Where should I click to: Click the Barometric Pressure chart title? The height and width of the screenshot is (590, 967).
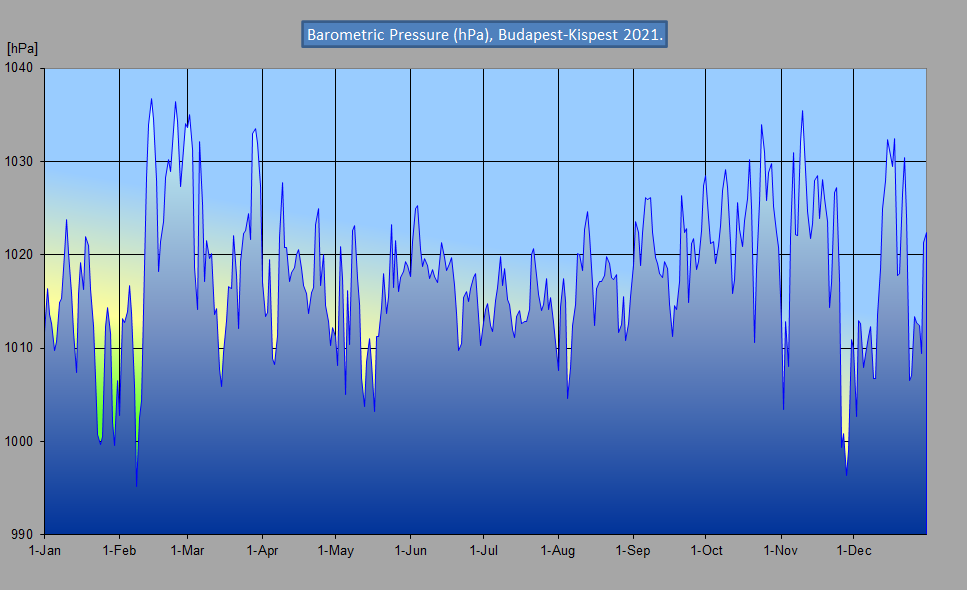tap(485, 34)
